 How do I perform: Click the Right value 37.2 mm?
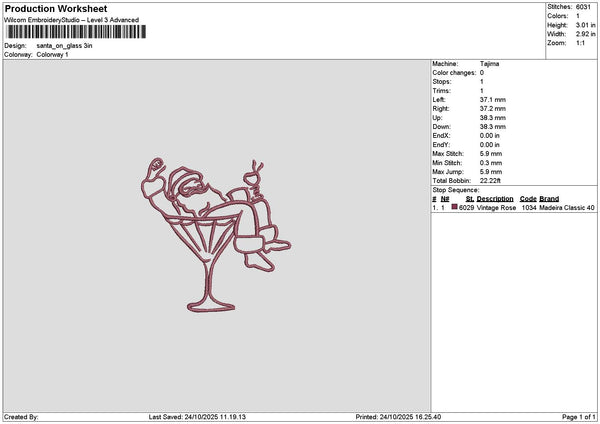pyautogui.click(x=493, y=109)
